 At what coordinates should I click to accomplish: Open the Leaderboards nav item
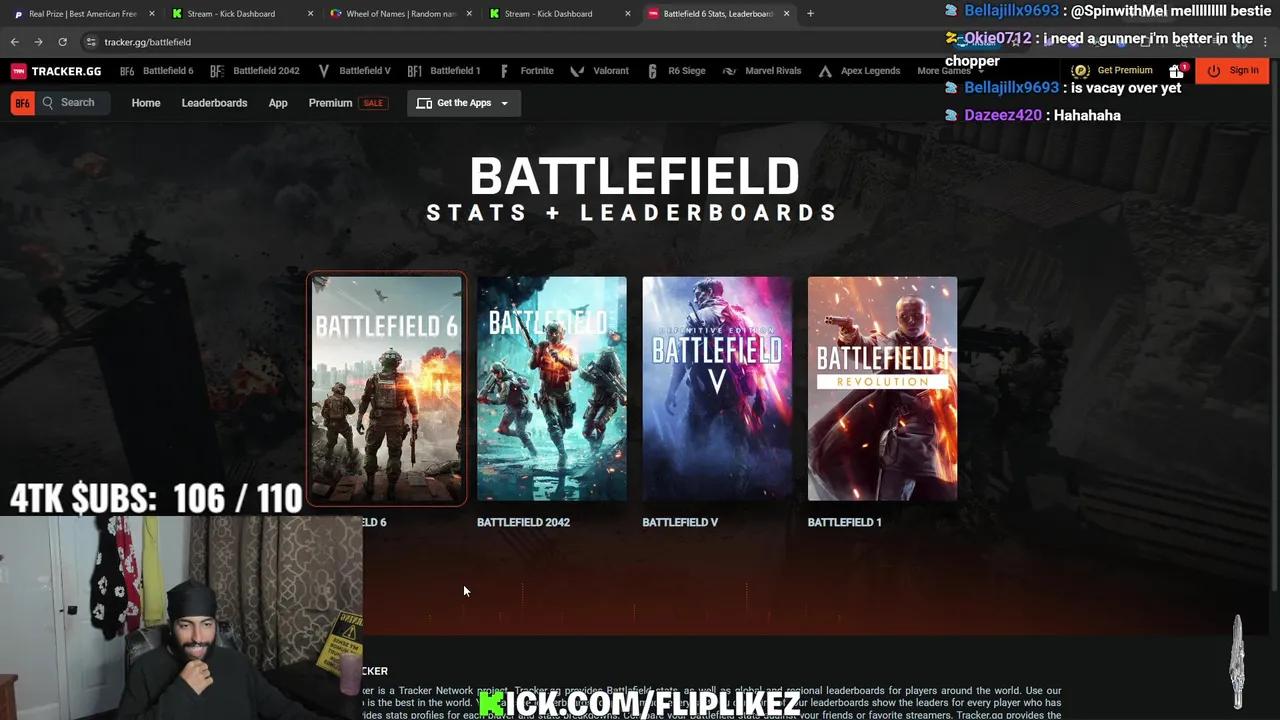[214, 103]
